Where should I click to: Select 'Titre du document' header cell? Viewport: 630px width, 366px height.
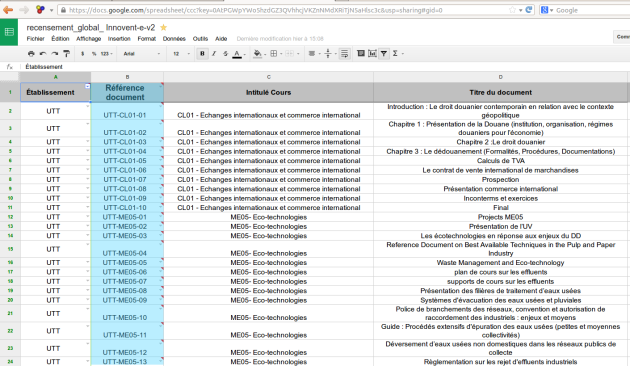[x=501, y=92]
